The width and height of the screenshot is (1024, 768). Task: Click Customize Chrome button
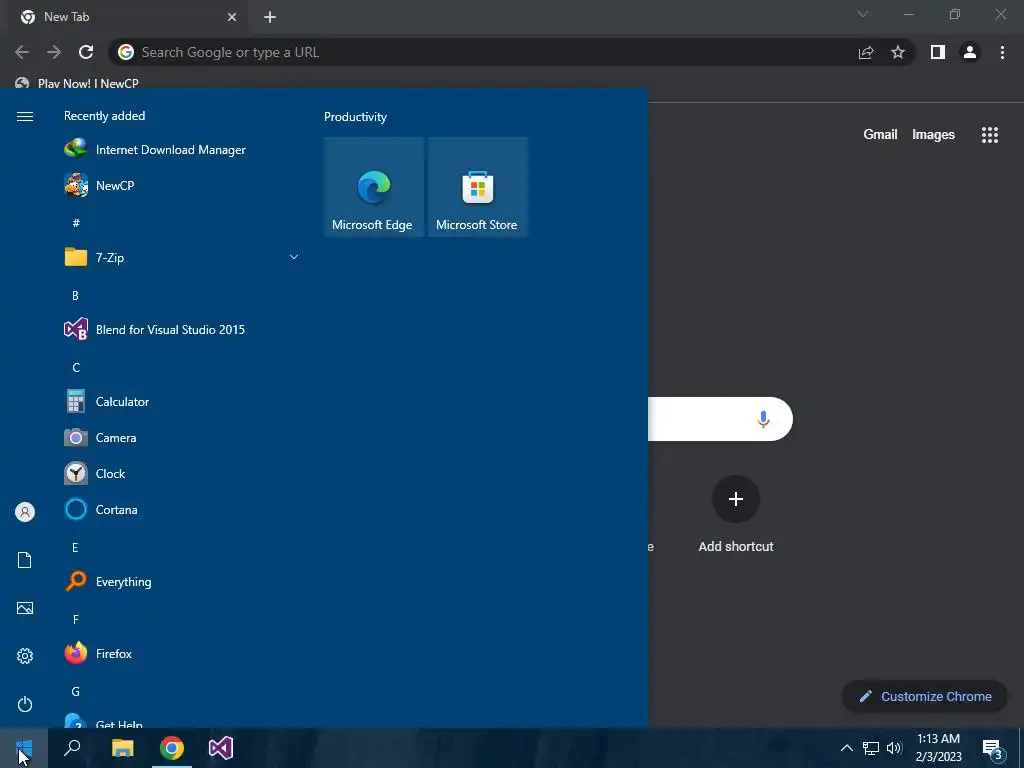pos(925,696)
